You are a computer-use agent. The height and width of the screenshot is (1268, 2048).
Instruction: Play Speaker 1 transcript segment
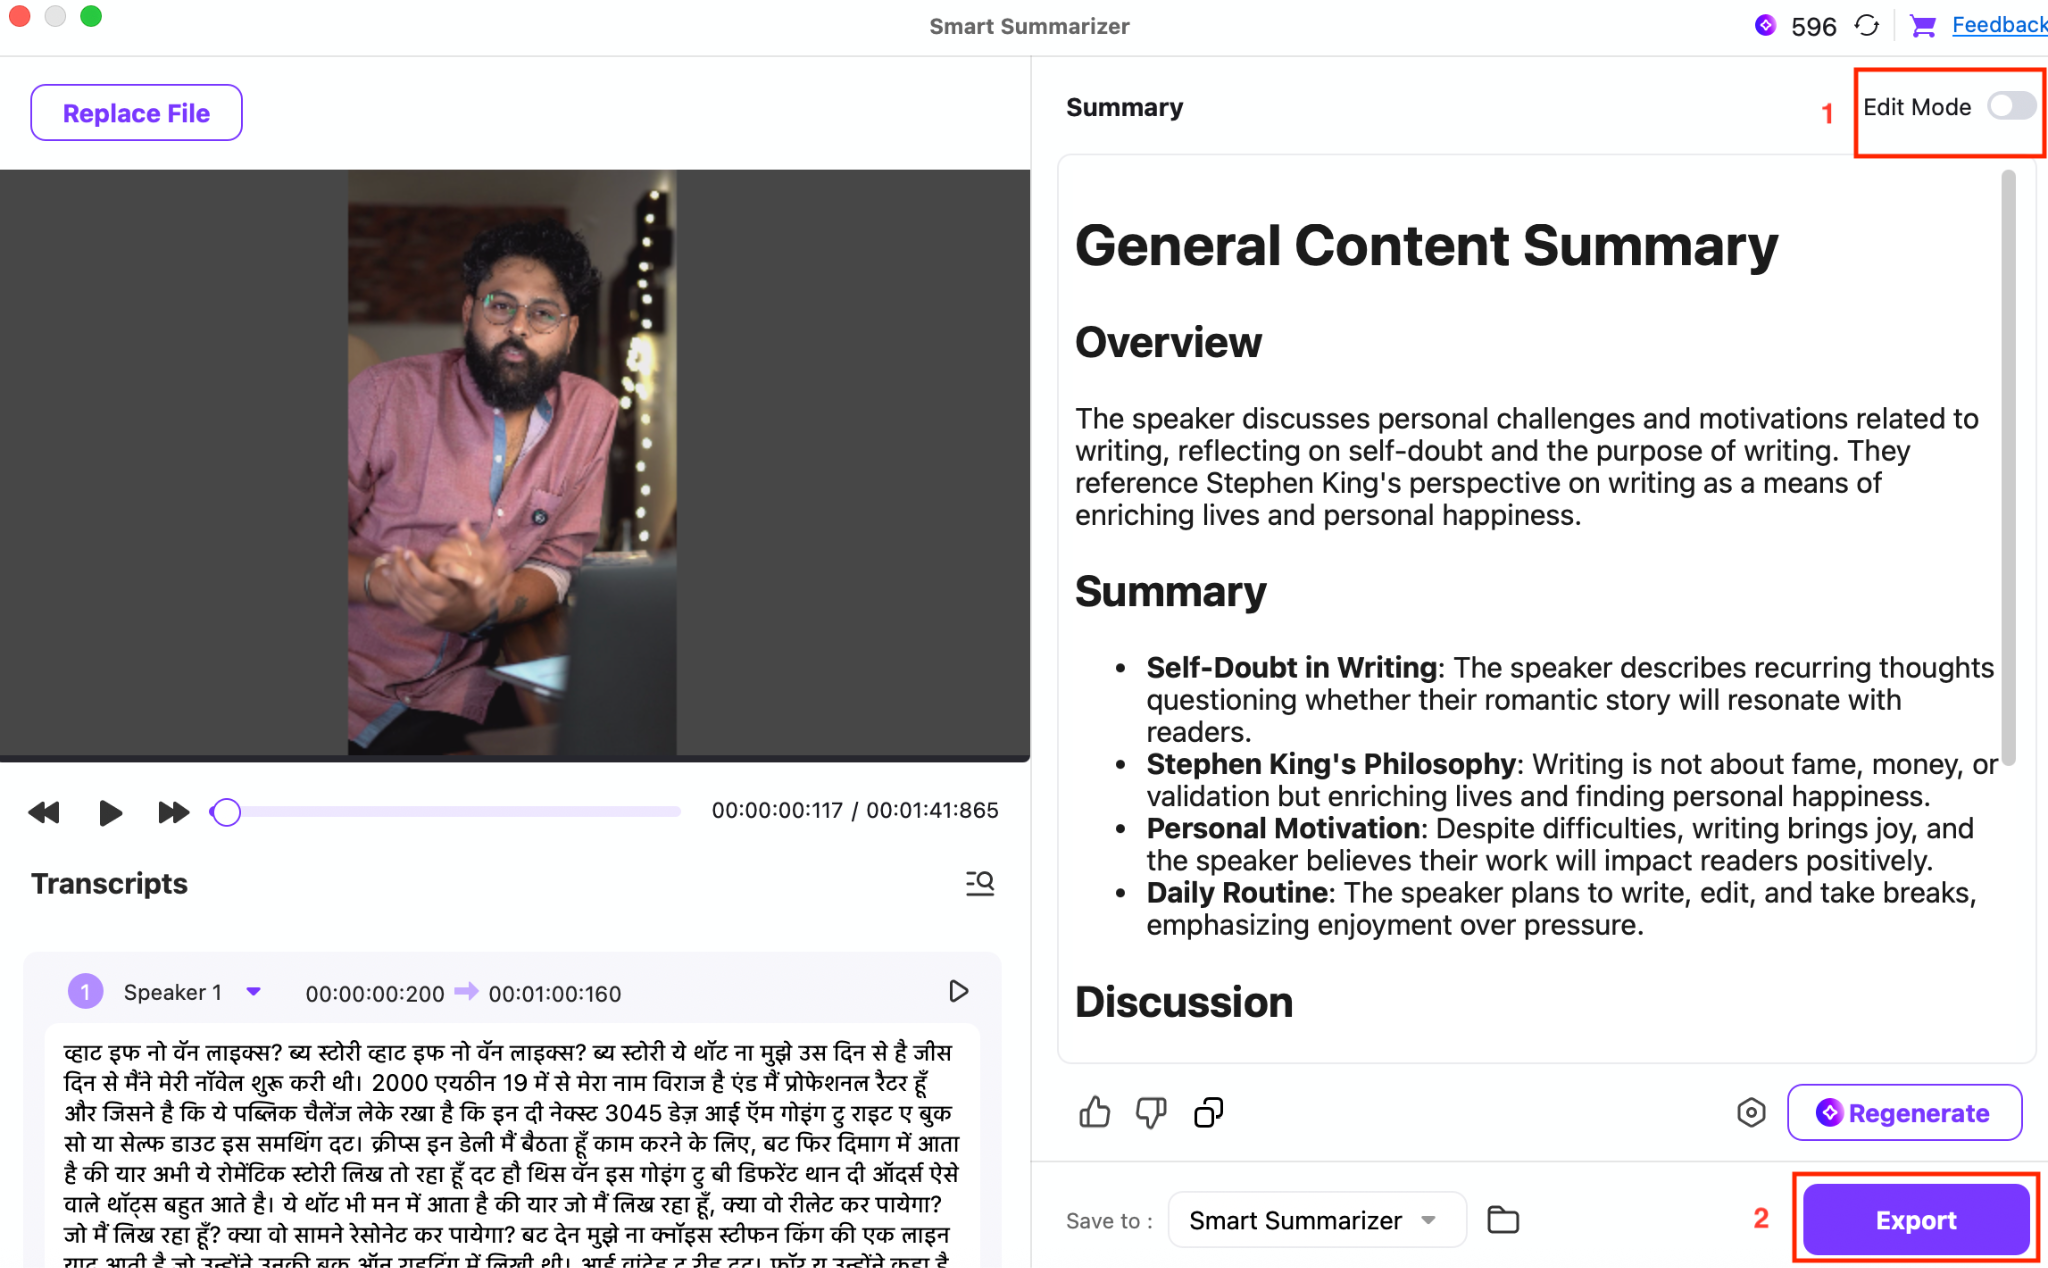[x=957, y=991]
